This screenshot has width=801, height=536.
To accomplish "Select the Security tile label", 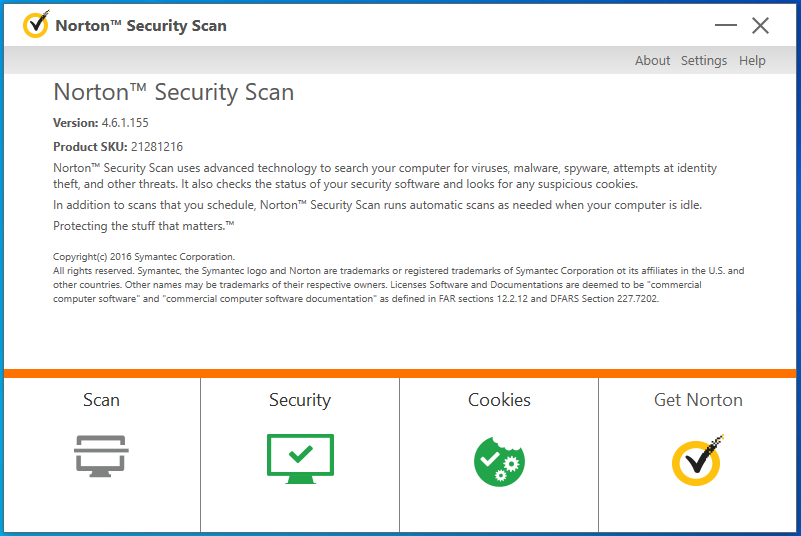I will tap(300, 400).
